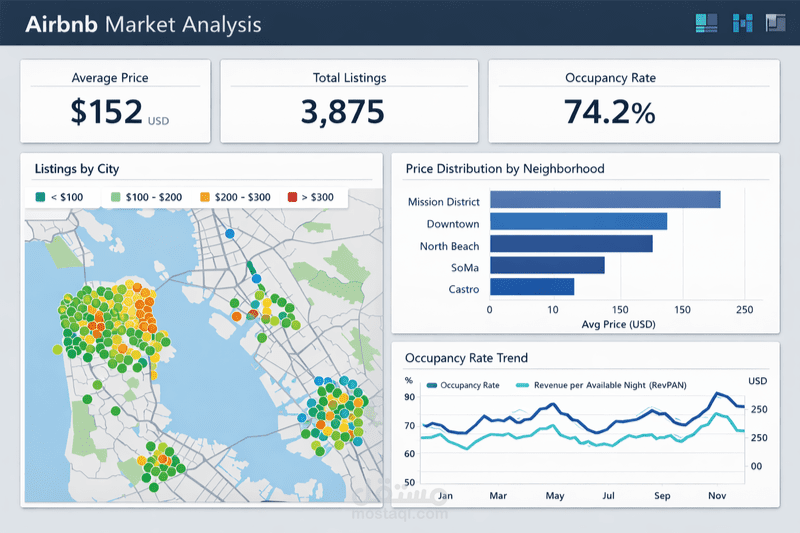Click the '90' value on the percent axis
Screen dimensions: 800x533
(410, 397)
